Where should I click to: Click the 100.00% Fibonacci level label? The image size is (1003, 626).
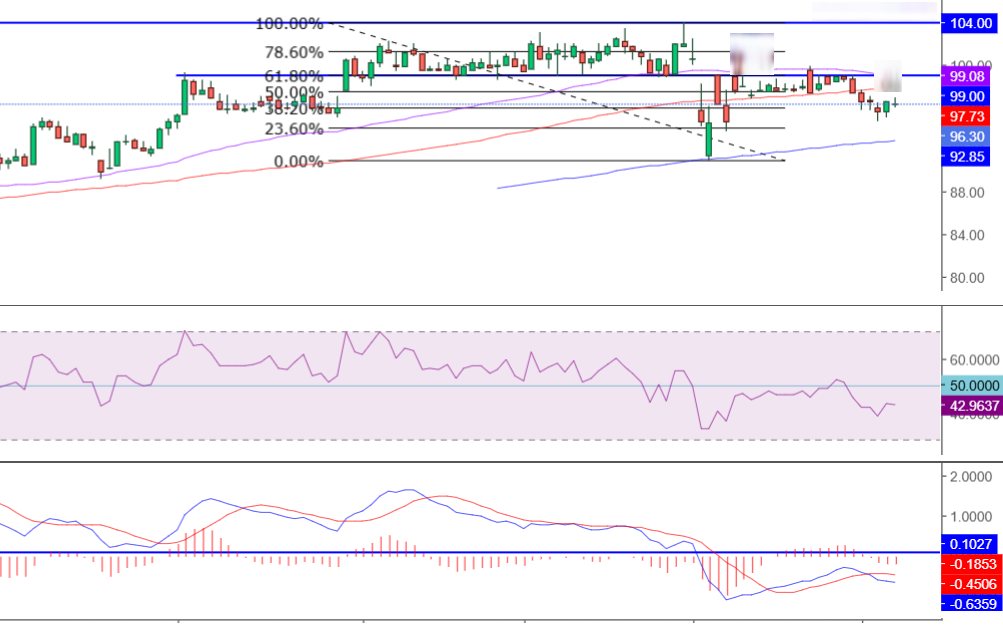coord(289,23)
